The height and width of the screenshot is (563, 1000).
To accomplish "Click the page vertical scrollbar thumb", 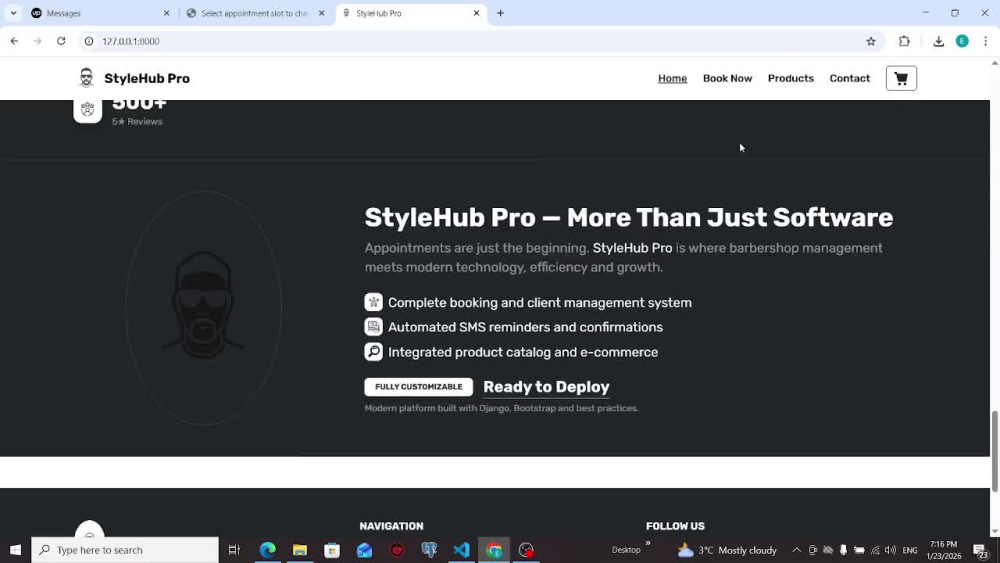I will pos(994,451).
